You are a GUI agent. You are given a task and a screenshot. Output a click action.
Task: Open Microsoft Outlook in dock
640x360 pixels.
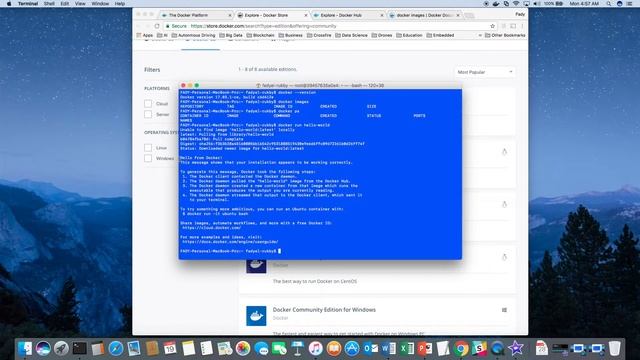[370, 348]
